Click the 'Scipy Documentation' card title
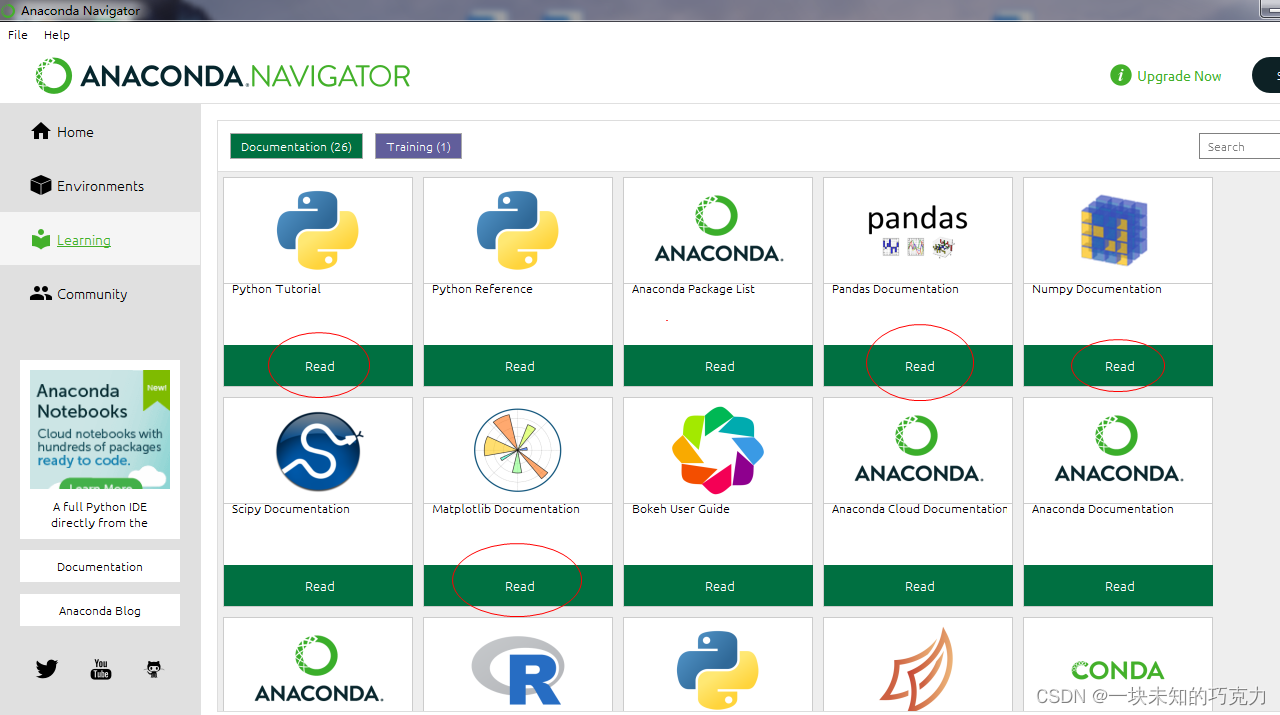1280x715 pixels. (291, 509)
